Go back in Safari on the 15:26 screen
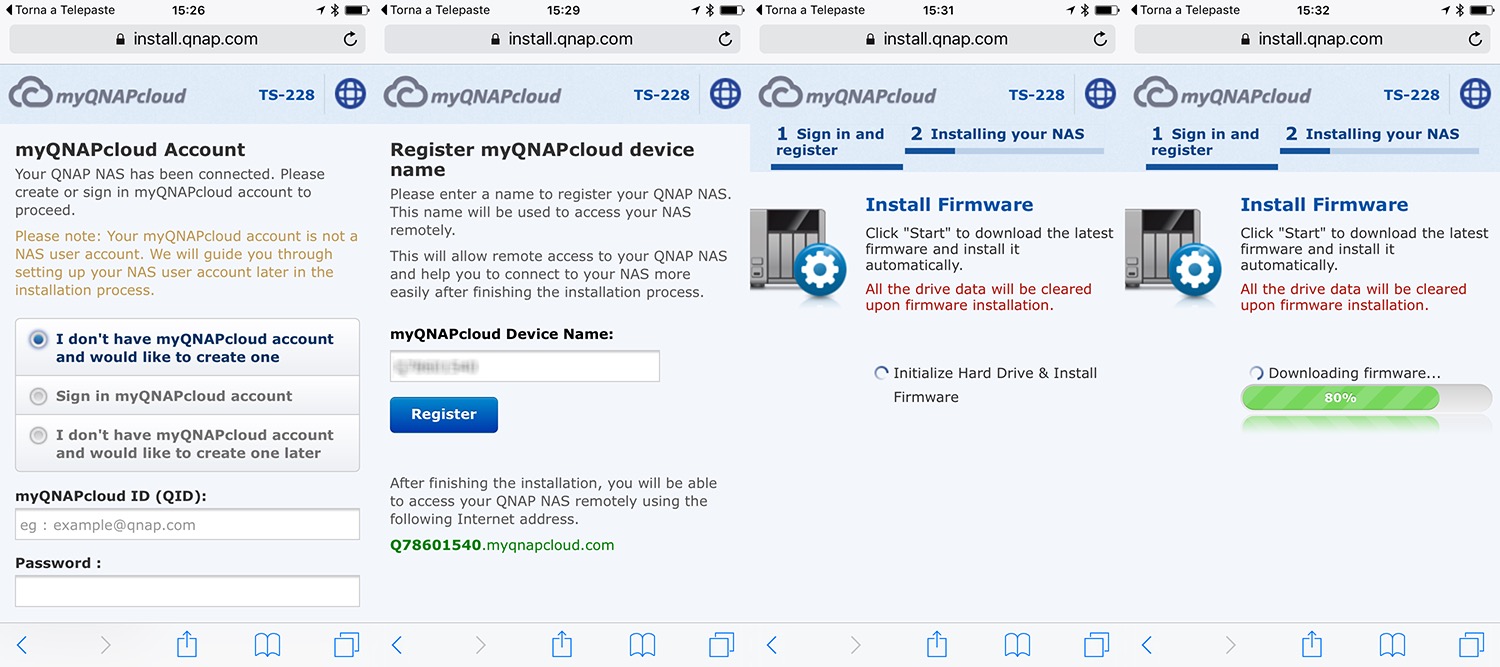 coord(22,645)
